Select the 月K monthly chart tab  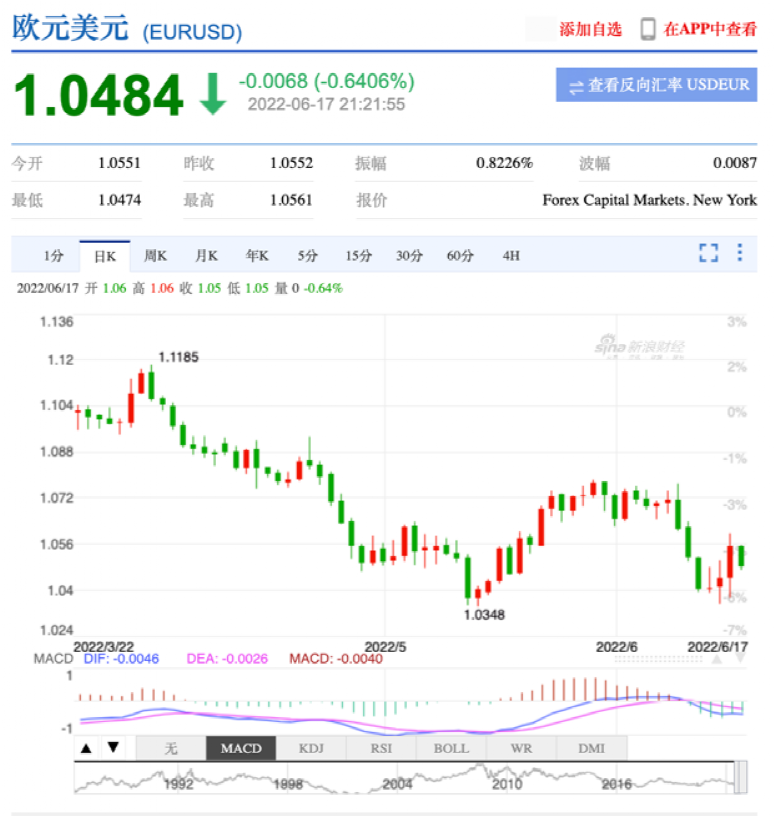tap(206, 256)
